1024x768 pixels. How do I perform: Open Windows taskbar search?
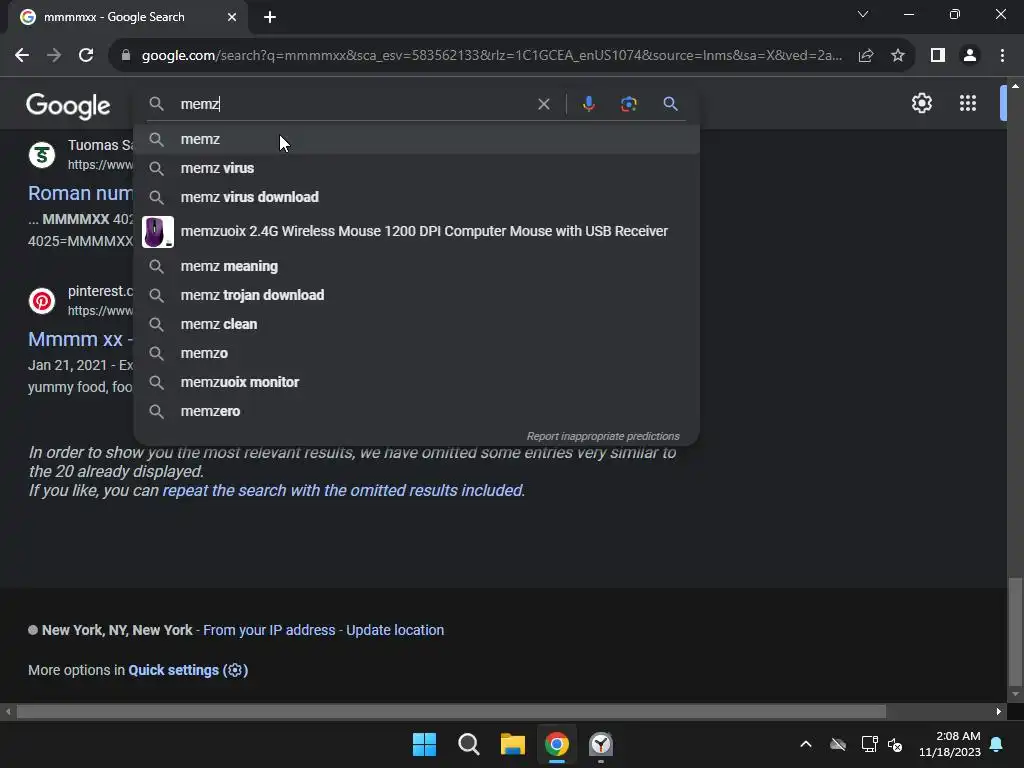click(x=468, y=744)
